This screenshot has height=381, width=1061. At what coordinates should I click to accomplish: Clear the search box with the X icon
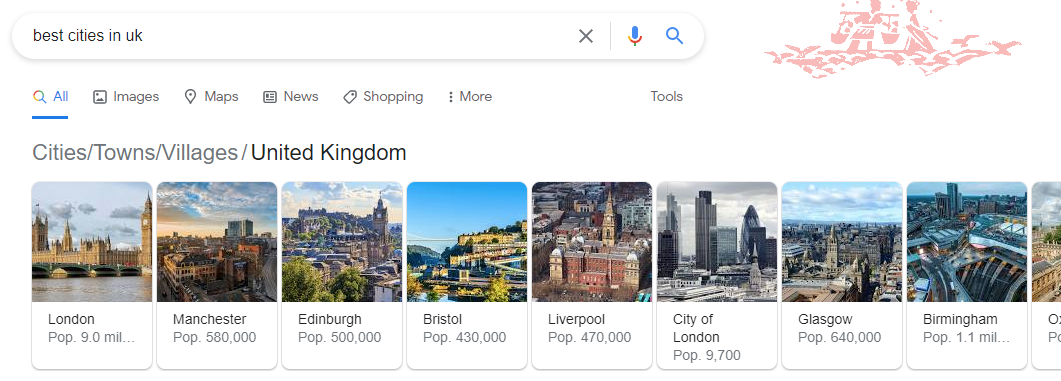click(x=586, y=36)
